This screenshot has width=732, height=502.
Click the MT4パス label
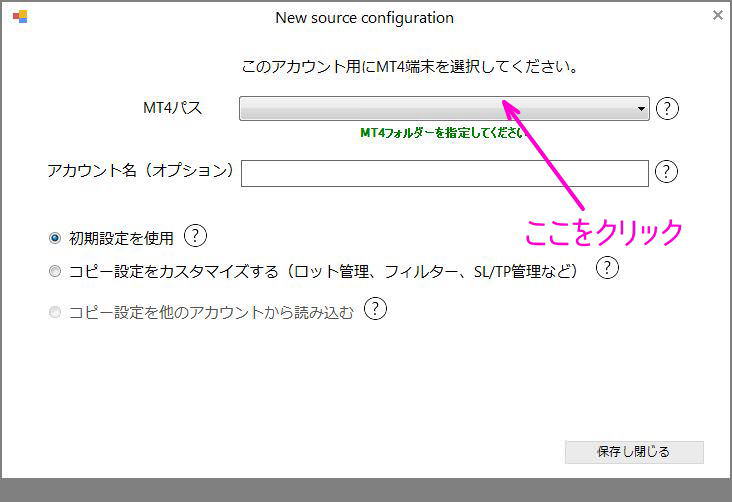click(173, 108)
